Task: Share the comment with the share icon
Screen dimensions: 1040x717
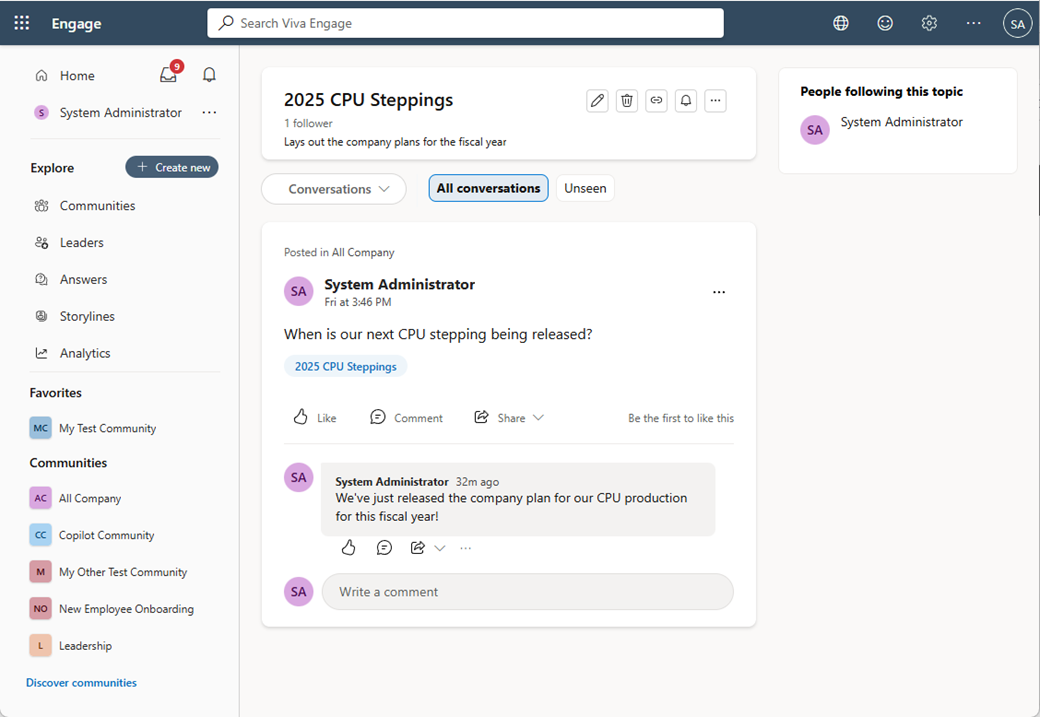Action: point(418,547)
